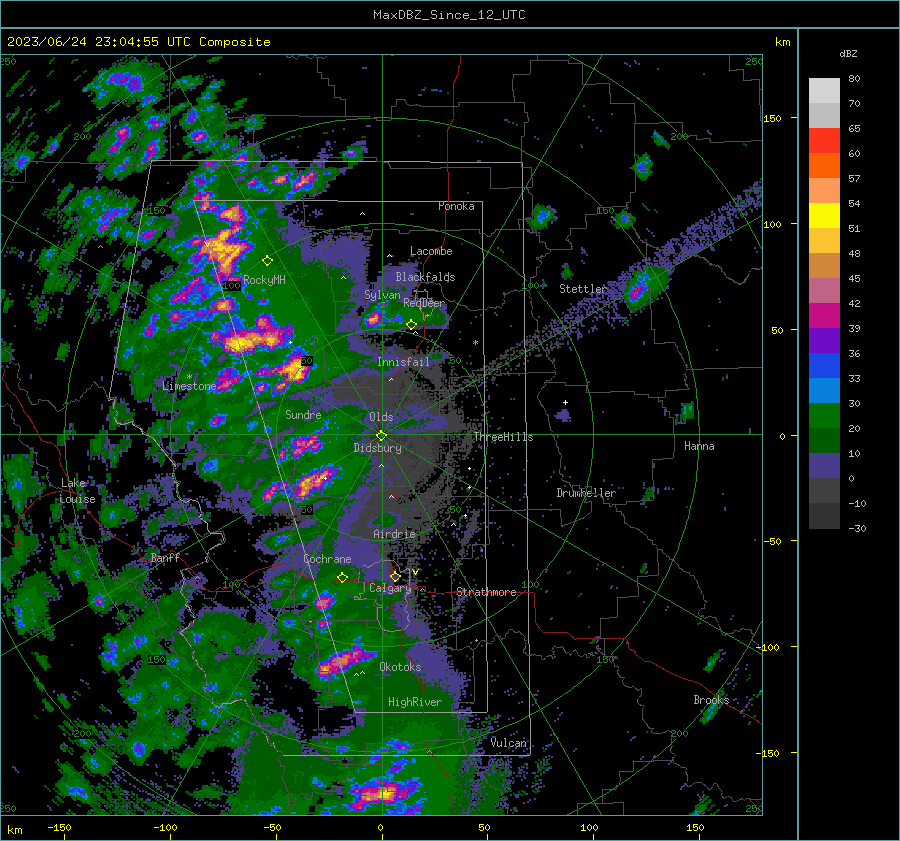
Task: Click the Banff label
Action: [x=165, y=557]
